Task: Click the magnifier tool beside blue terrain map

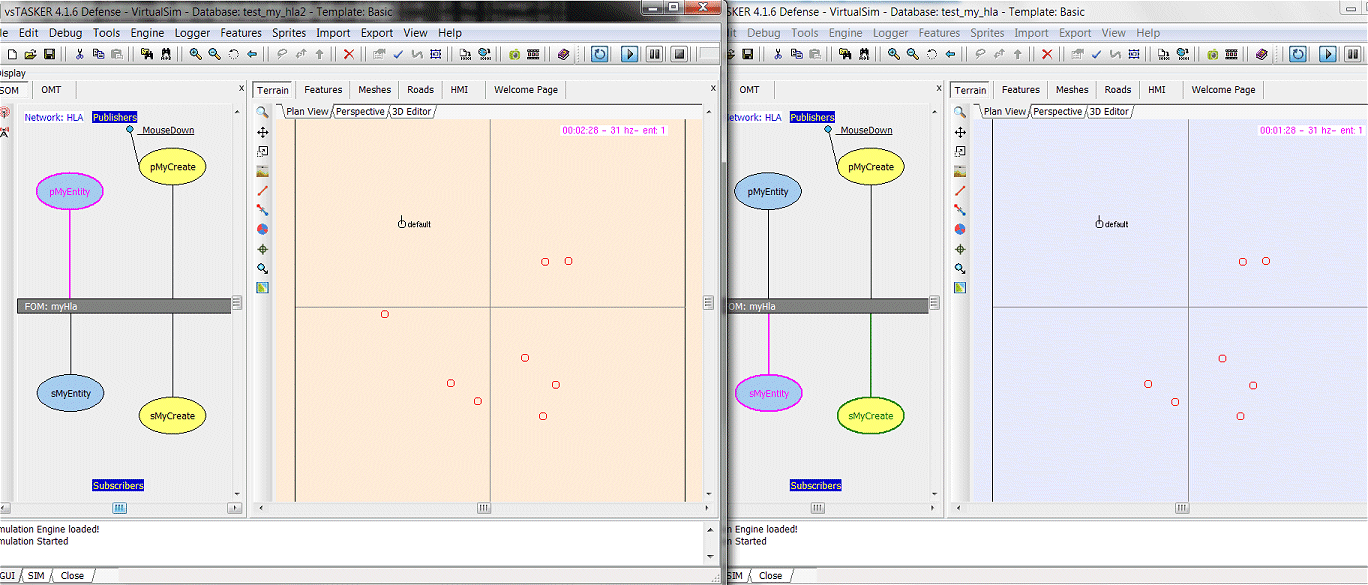Action: [x=960, y=113]
